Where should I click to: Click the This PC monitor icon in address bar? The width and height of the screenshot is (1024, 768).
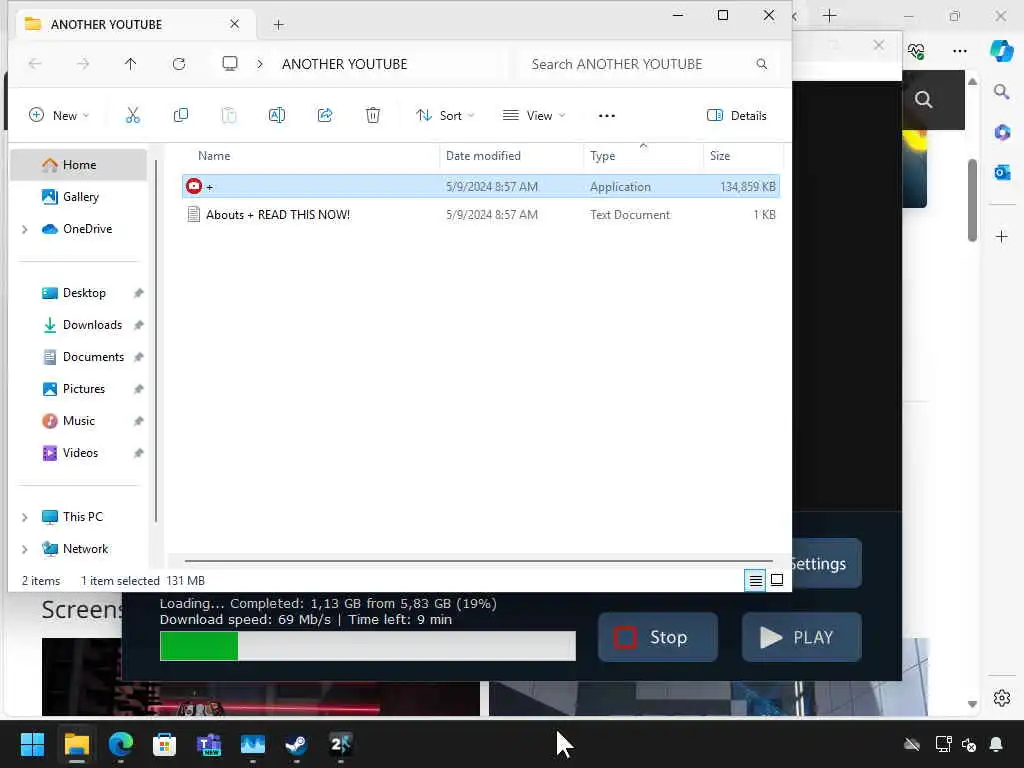pyautogui.click(x=230, y=63)
